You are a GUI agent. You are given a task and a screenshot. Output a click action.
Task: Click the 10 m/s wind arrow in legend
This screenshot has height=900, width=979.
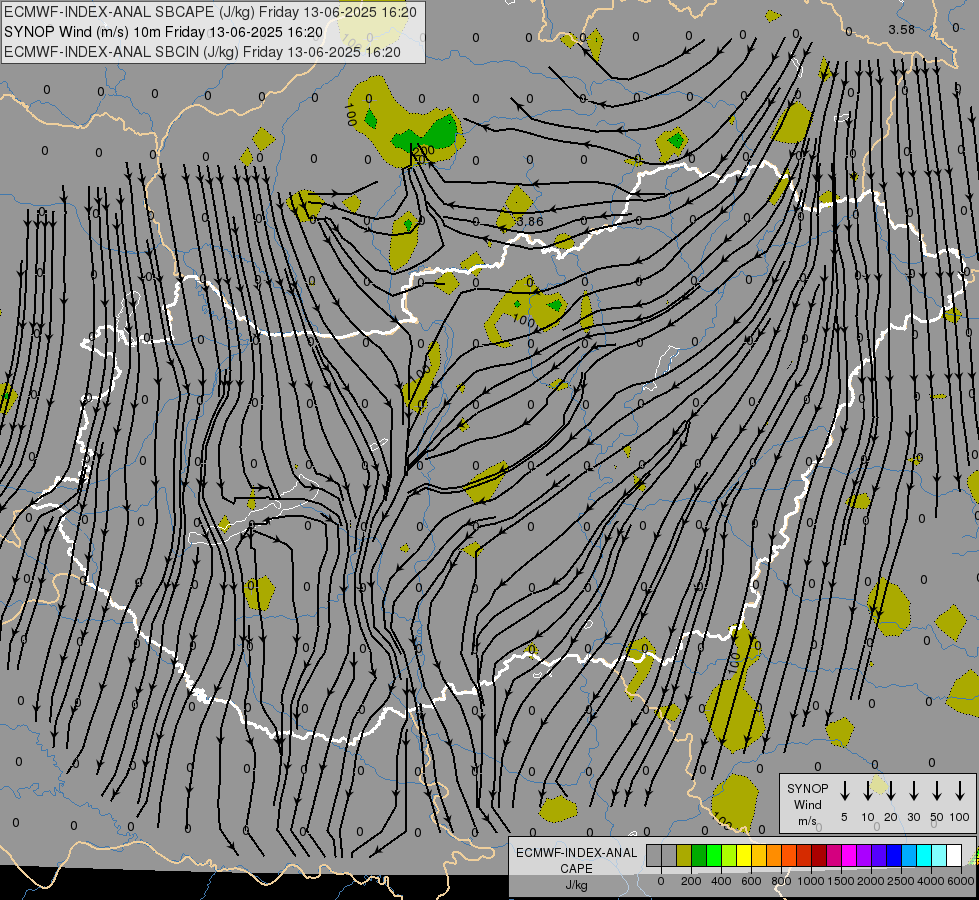(x=867, y=790)
